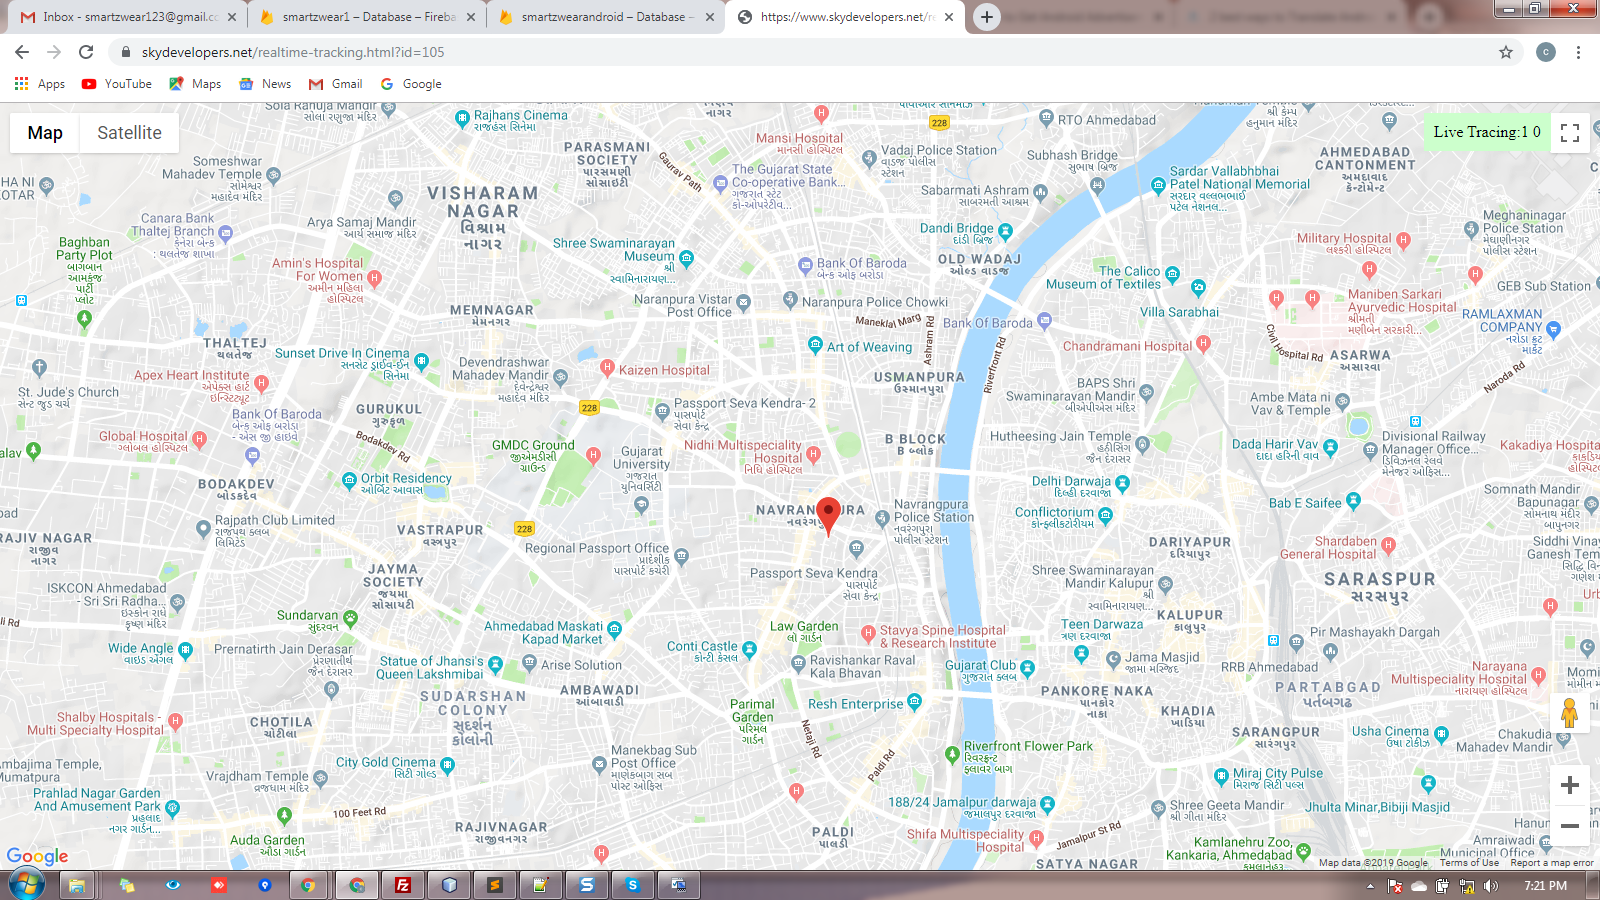Click the Google logo on the map
Image resolution: width=1600 pixels, height=900 pixels.
[x=37, y=856]
